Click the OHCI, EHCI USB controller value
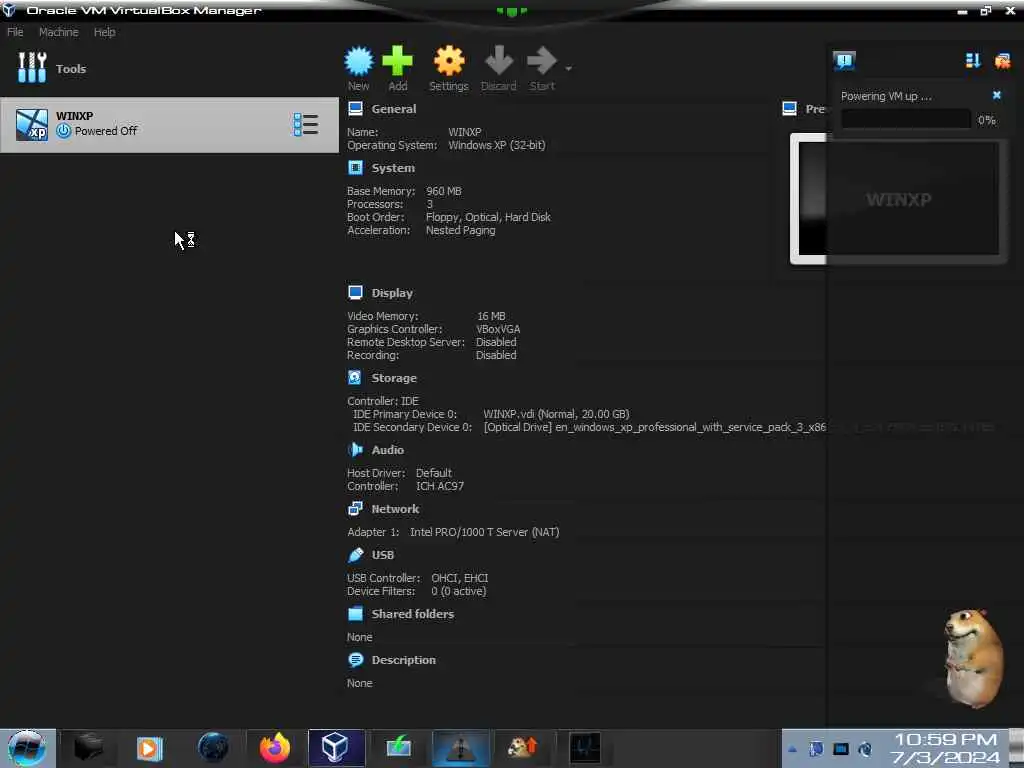The height and width of the screenshot is (768, 1024). click(x=459, y=578)
